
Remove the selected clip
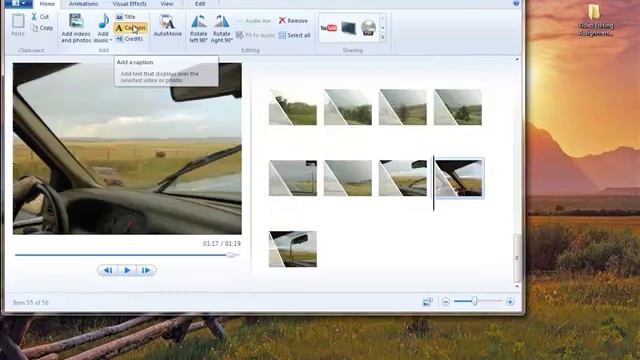pyautogui.click(x=293, y=20)
